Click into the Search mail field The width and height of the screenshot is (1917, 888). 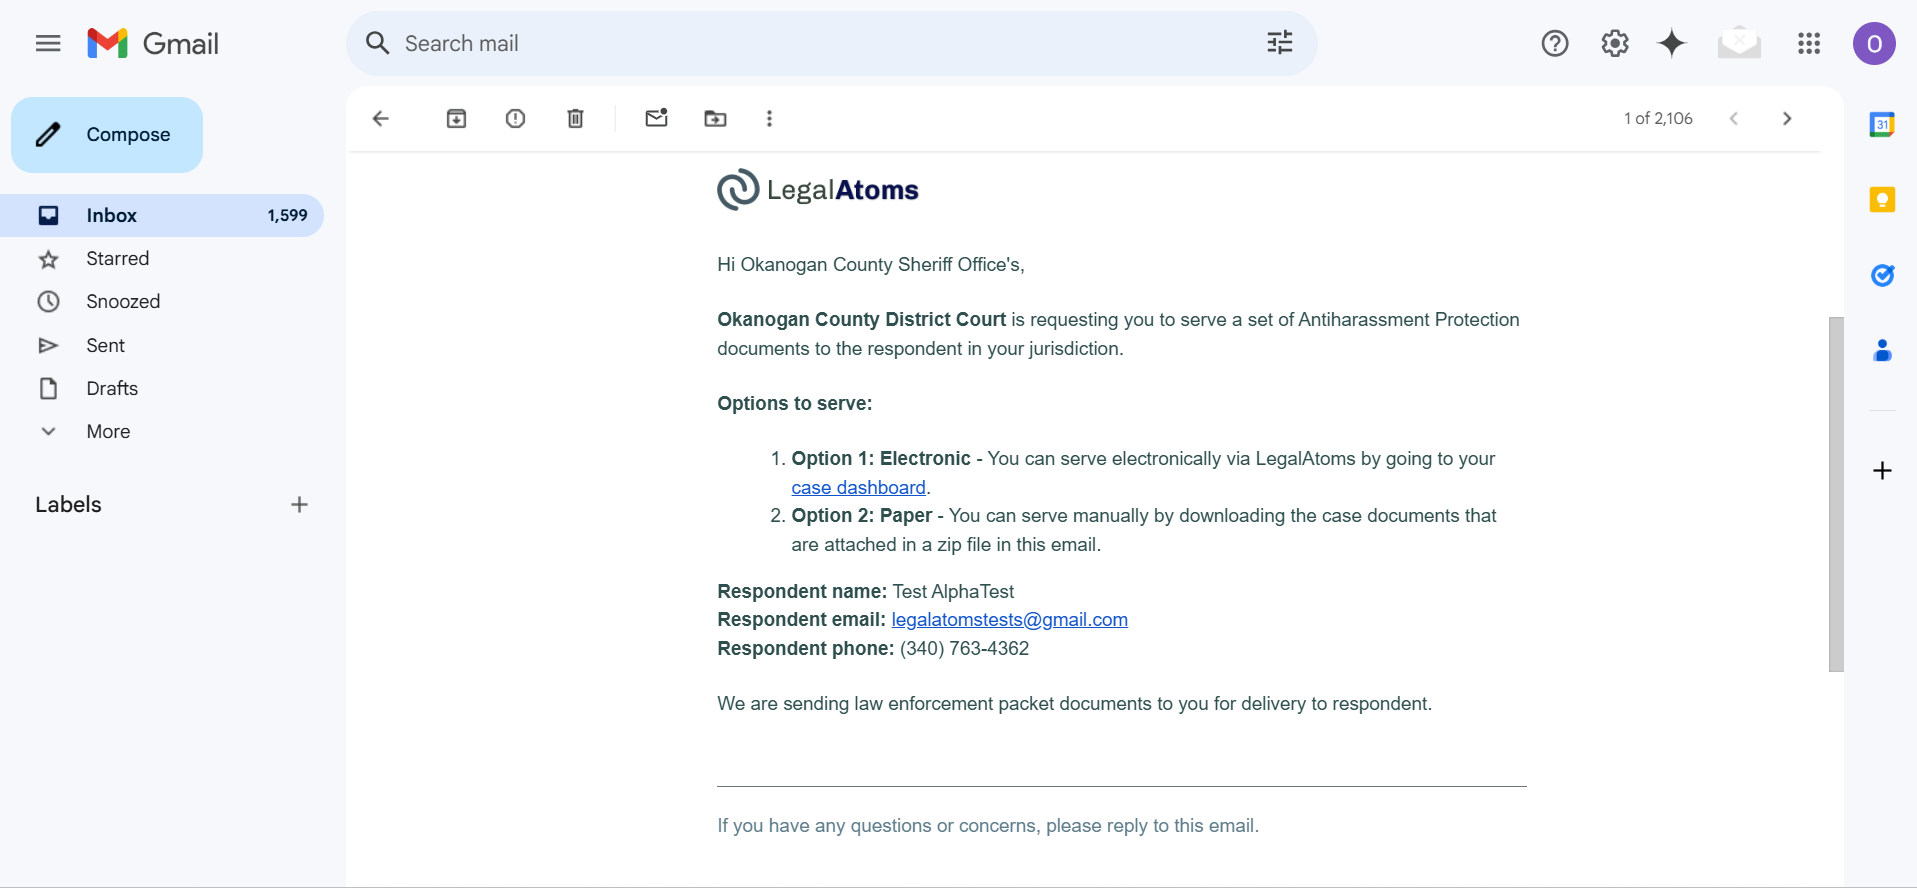point(830,43)
